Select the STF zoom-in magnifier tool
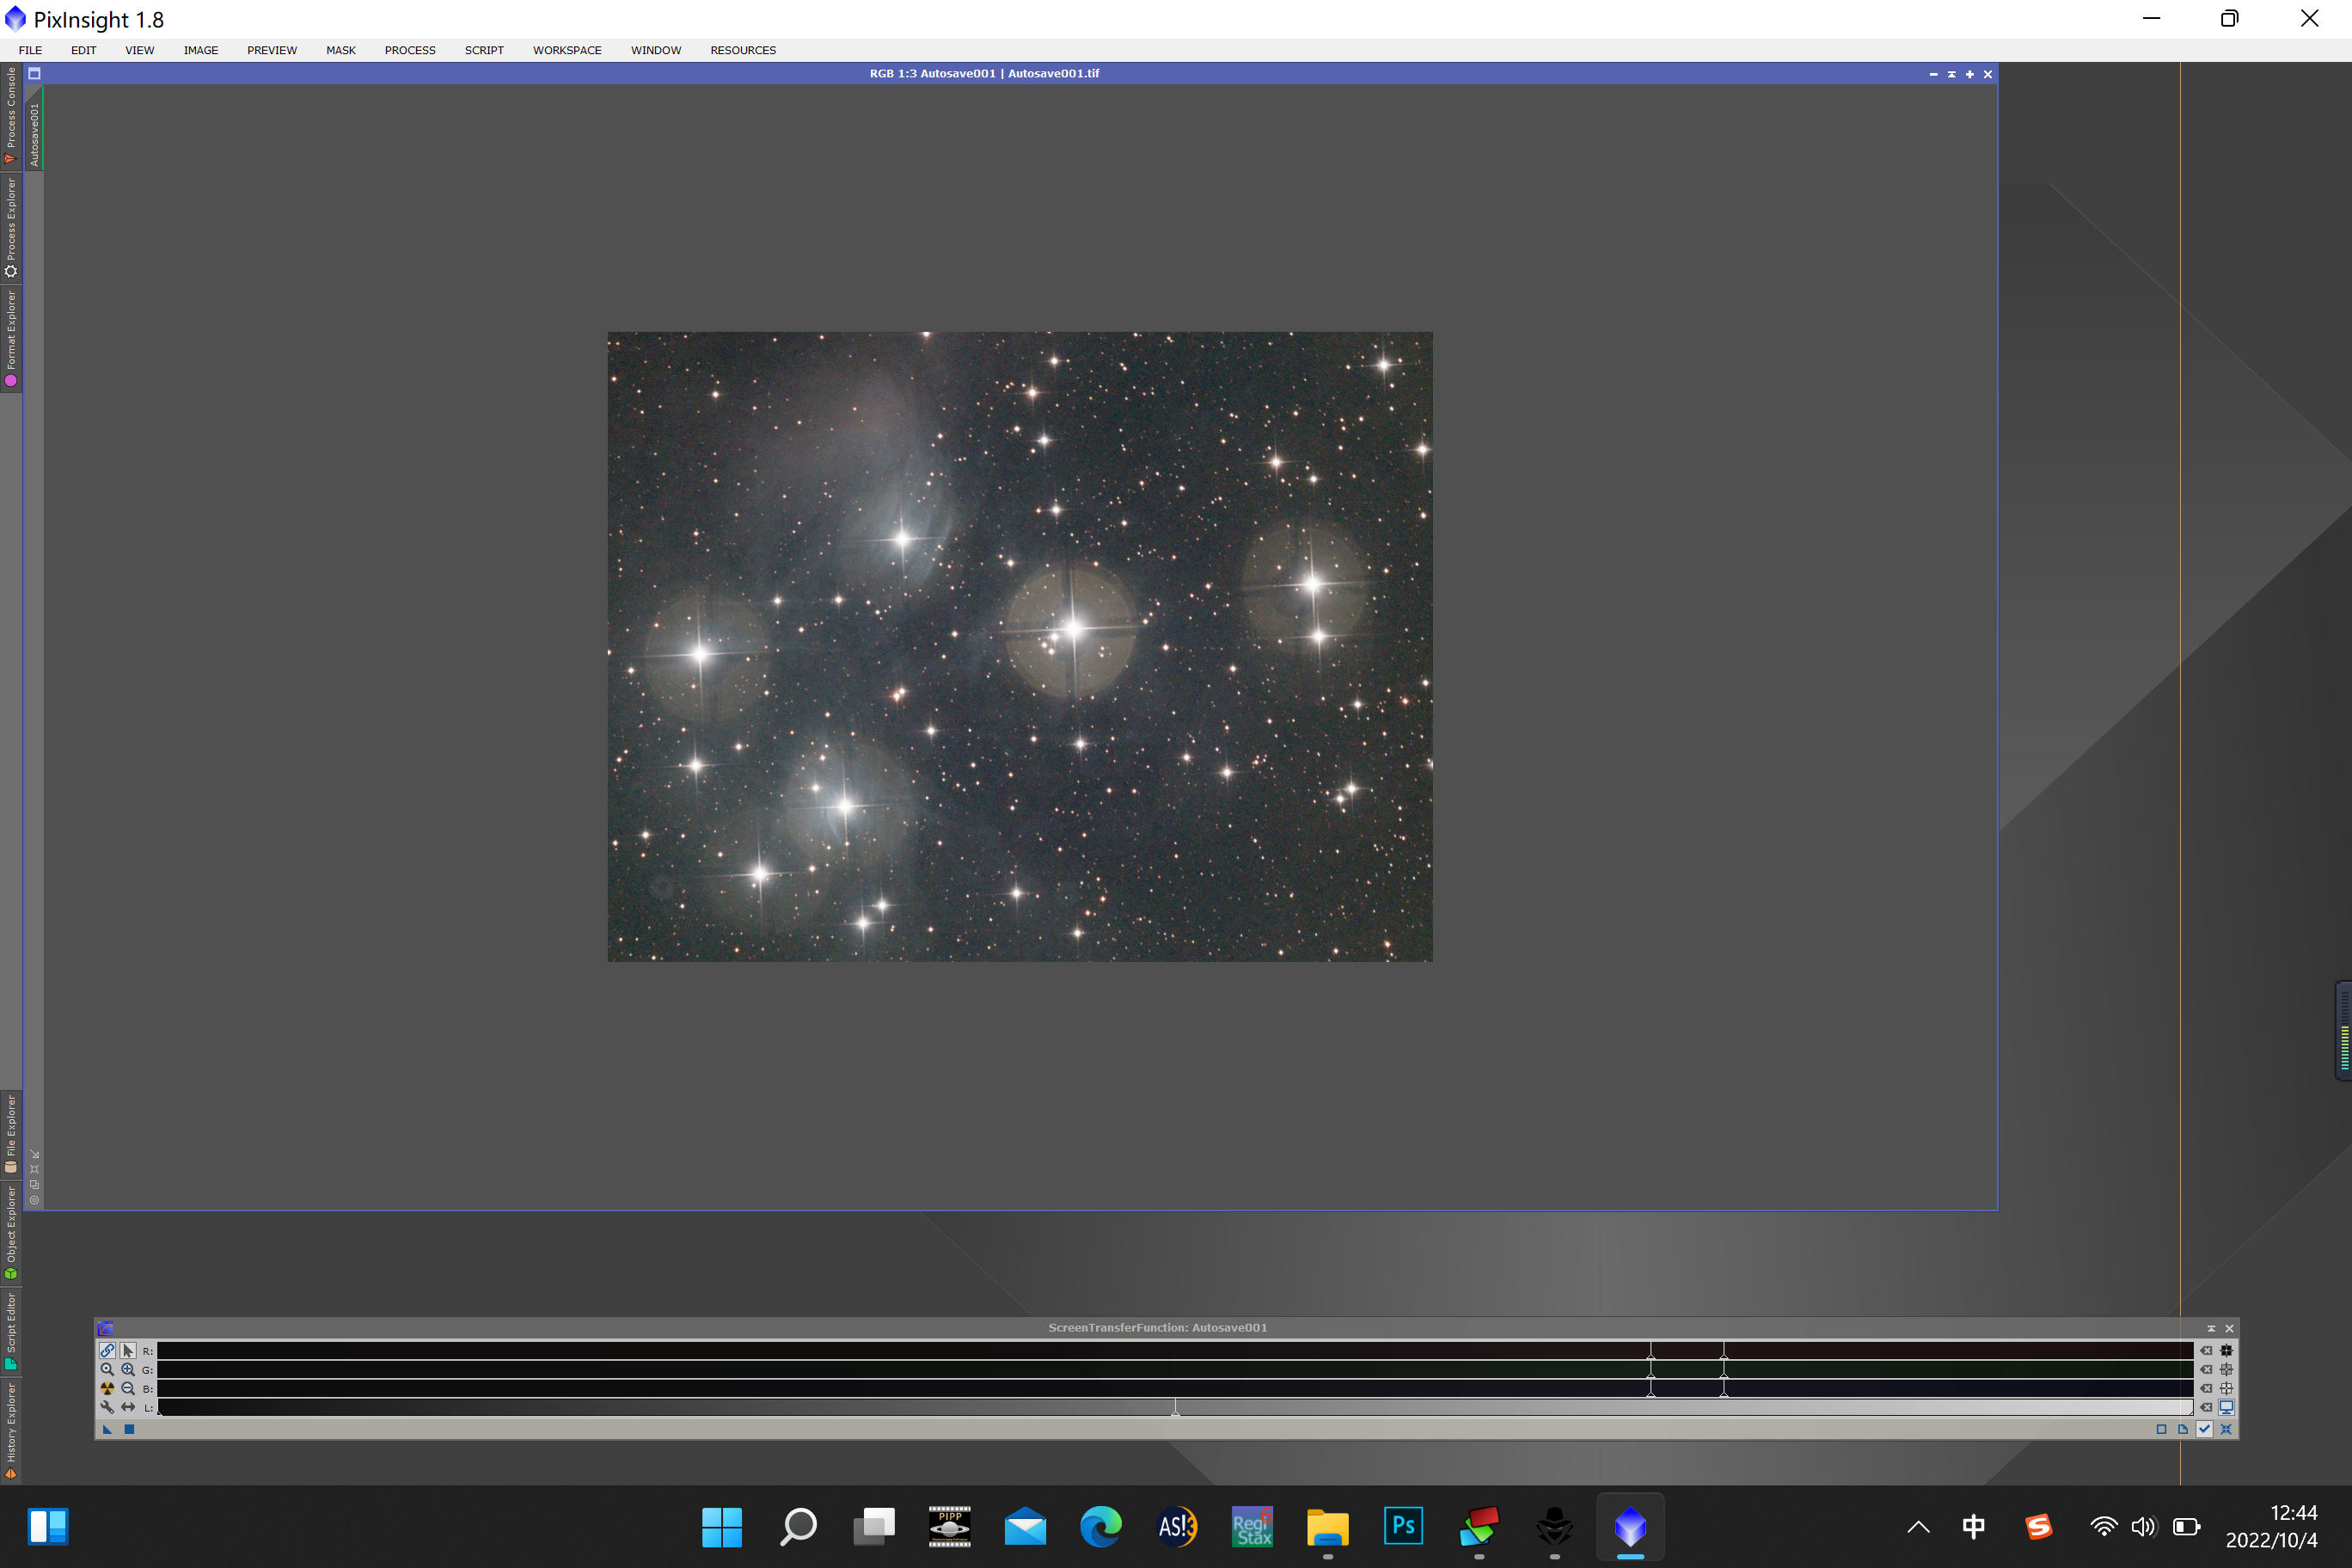This screenshot has height=1568, width=2352. (x=128, y=1370)
